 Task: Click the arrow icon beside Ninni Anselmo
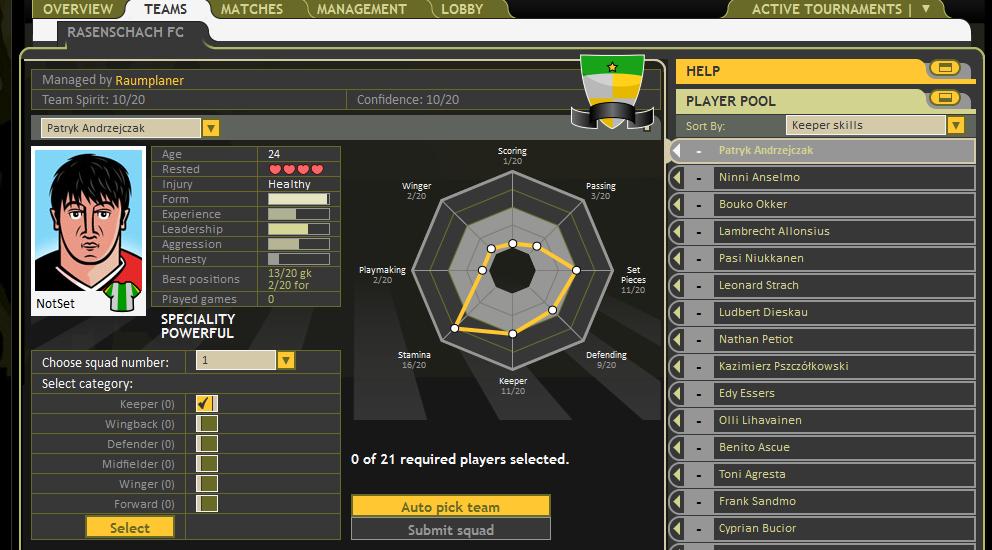tap(677, 178)
